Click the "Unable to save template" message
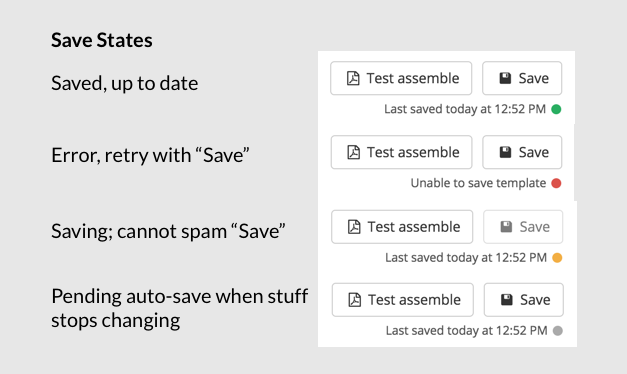The image size is (627, 374). click(478, 183)
